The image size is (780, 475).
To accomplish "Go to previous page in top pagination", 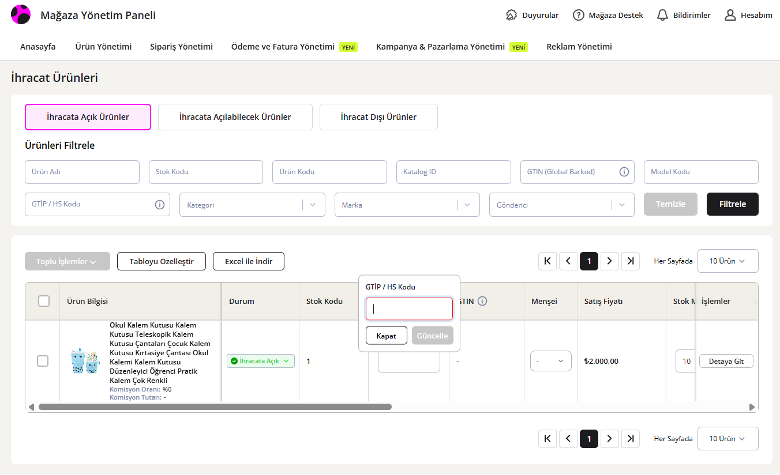I will (x=568, y=261).
